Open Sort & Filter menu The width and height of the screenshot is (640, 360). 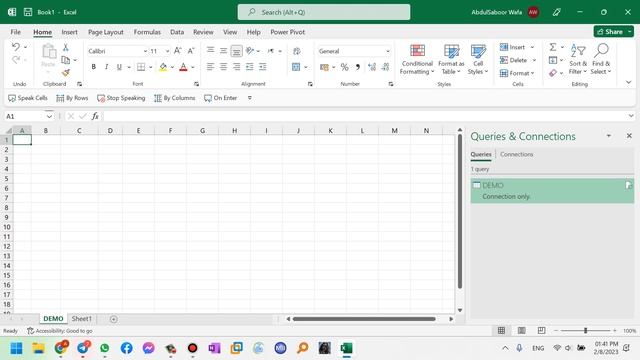pos(578,60)
